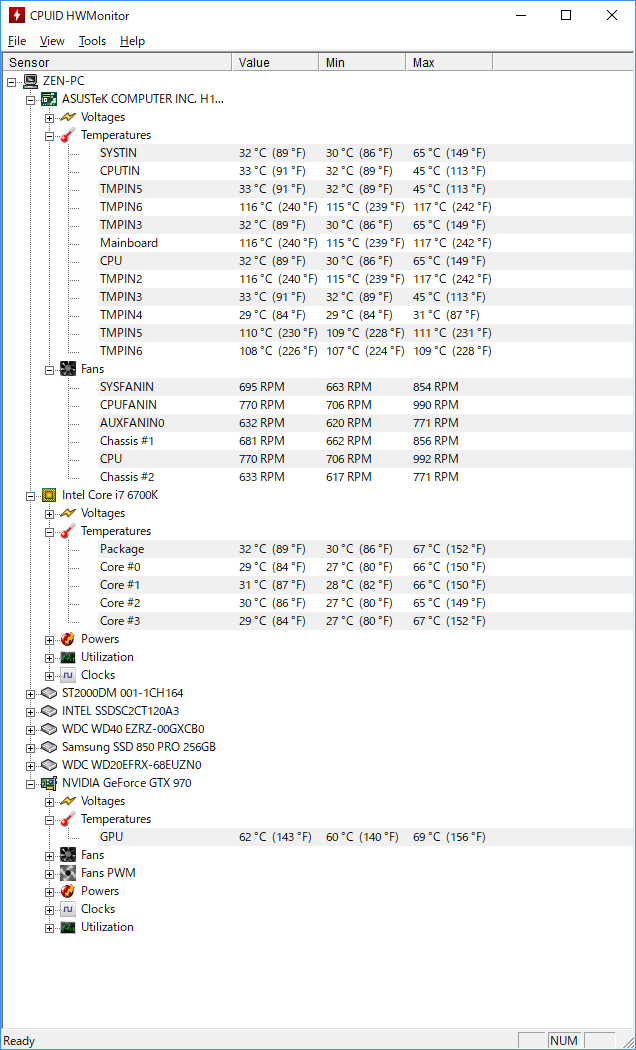Click the GPU Voltages lightning icon

click(x=68, y=801)
